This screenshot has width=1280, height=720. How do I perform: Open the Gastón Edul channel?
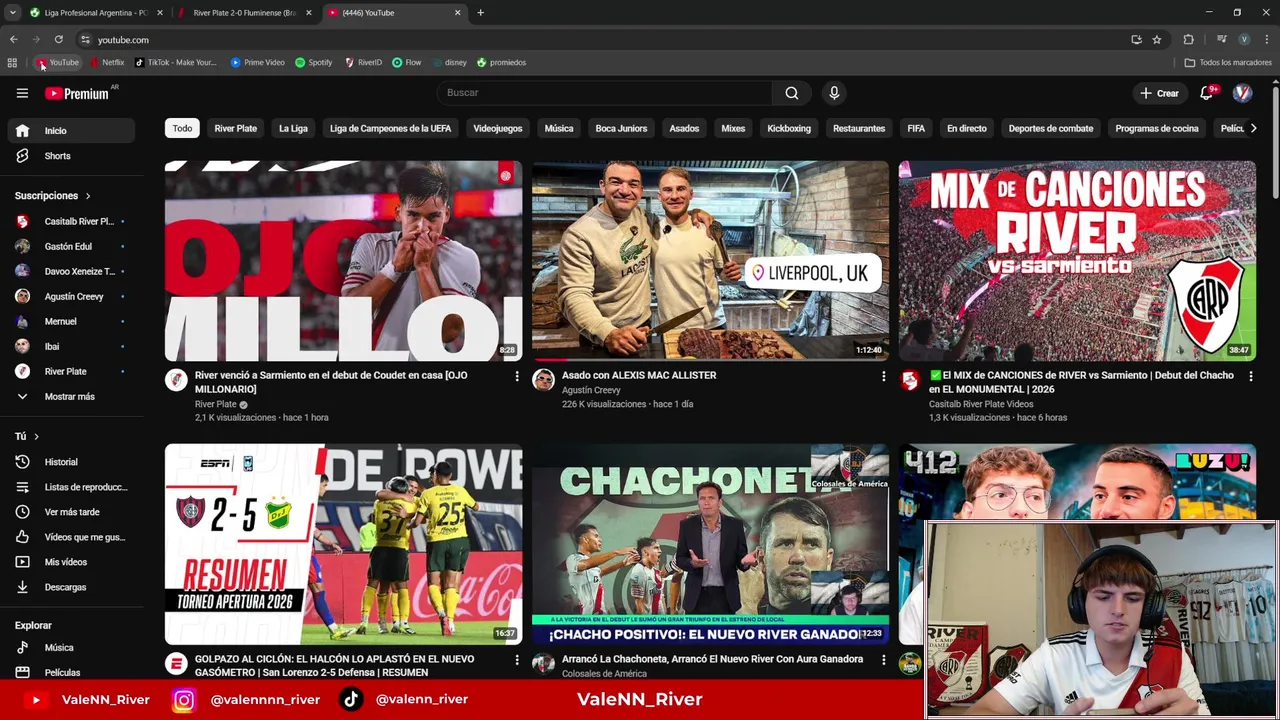(72, 246)
